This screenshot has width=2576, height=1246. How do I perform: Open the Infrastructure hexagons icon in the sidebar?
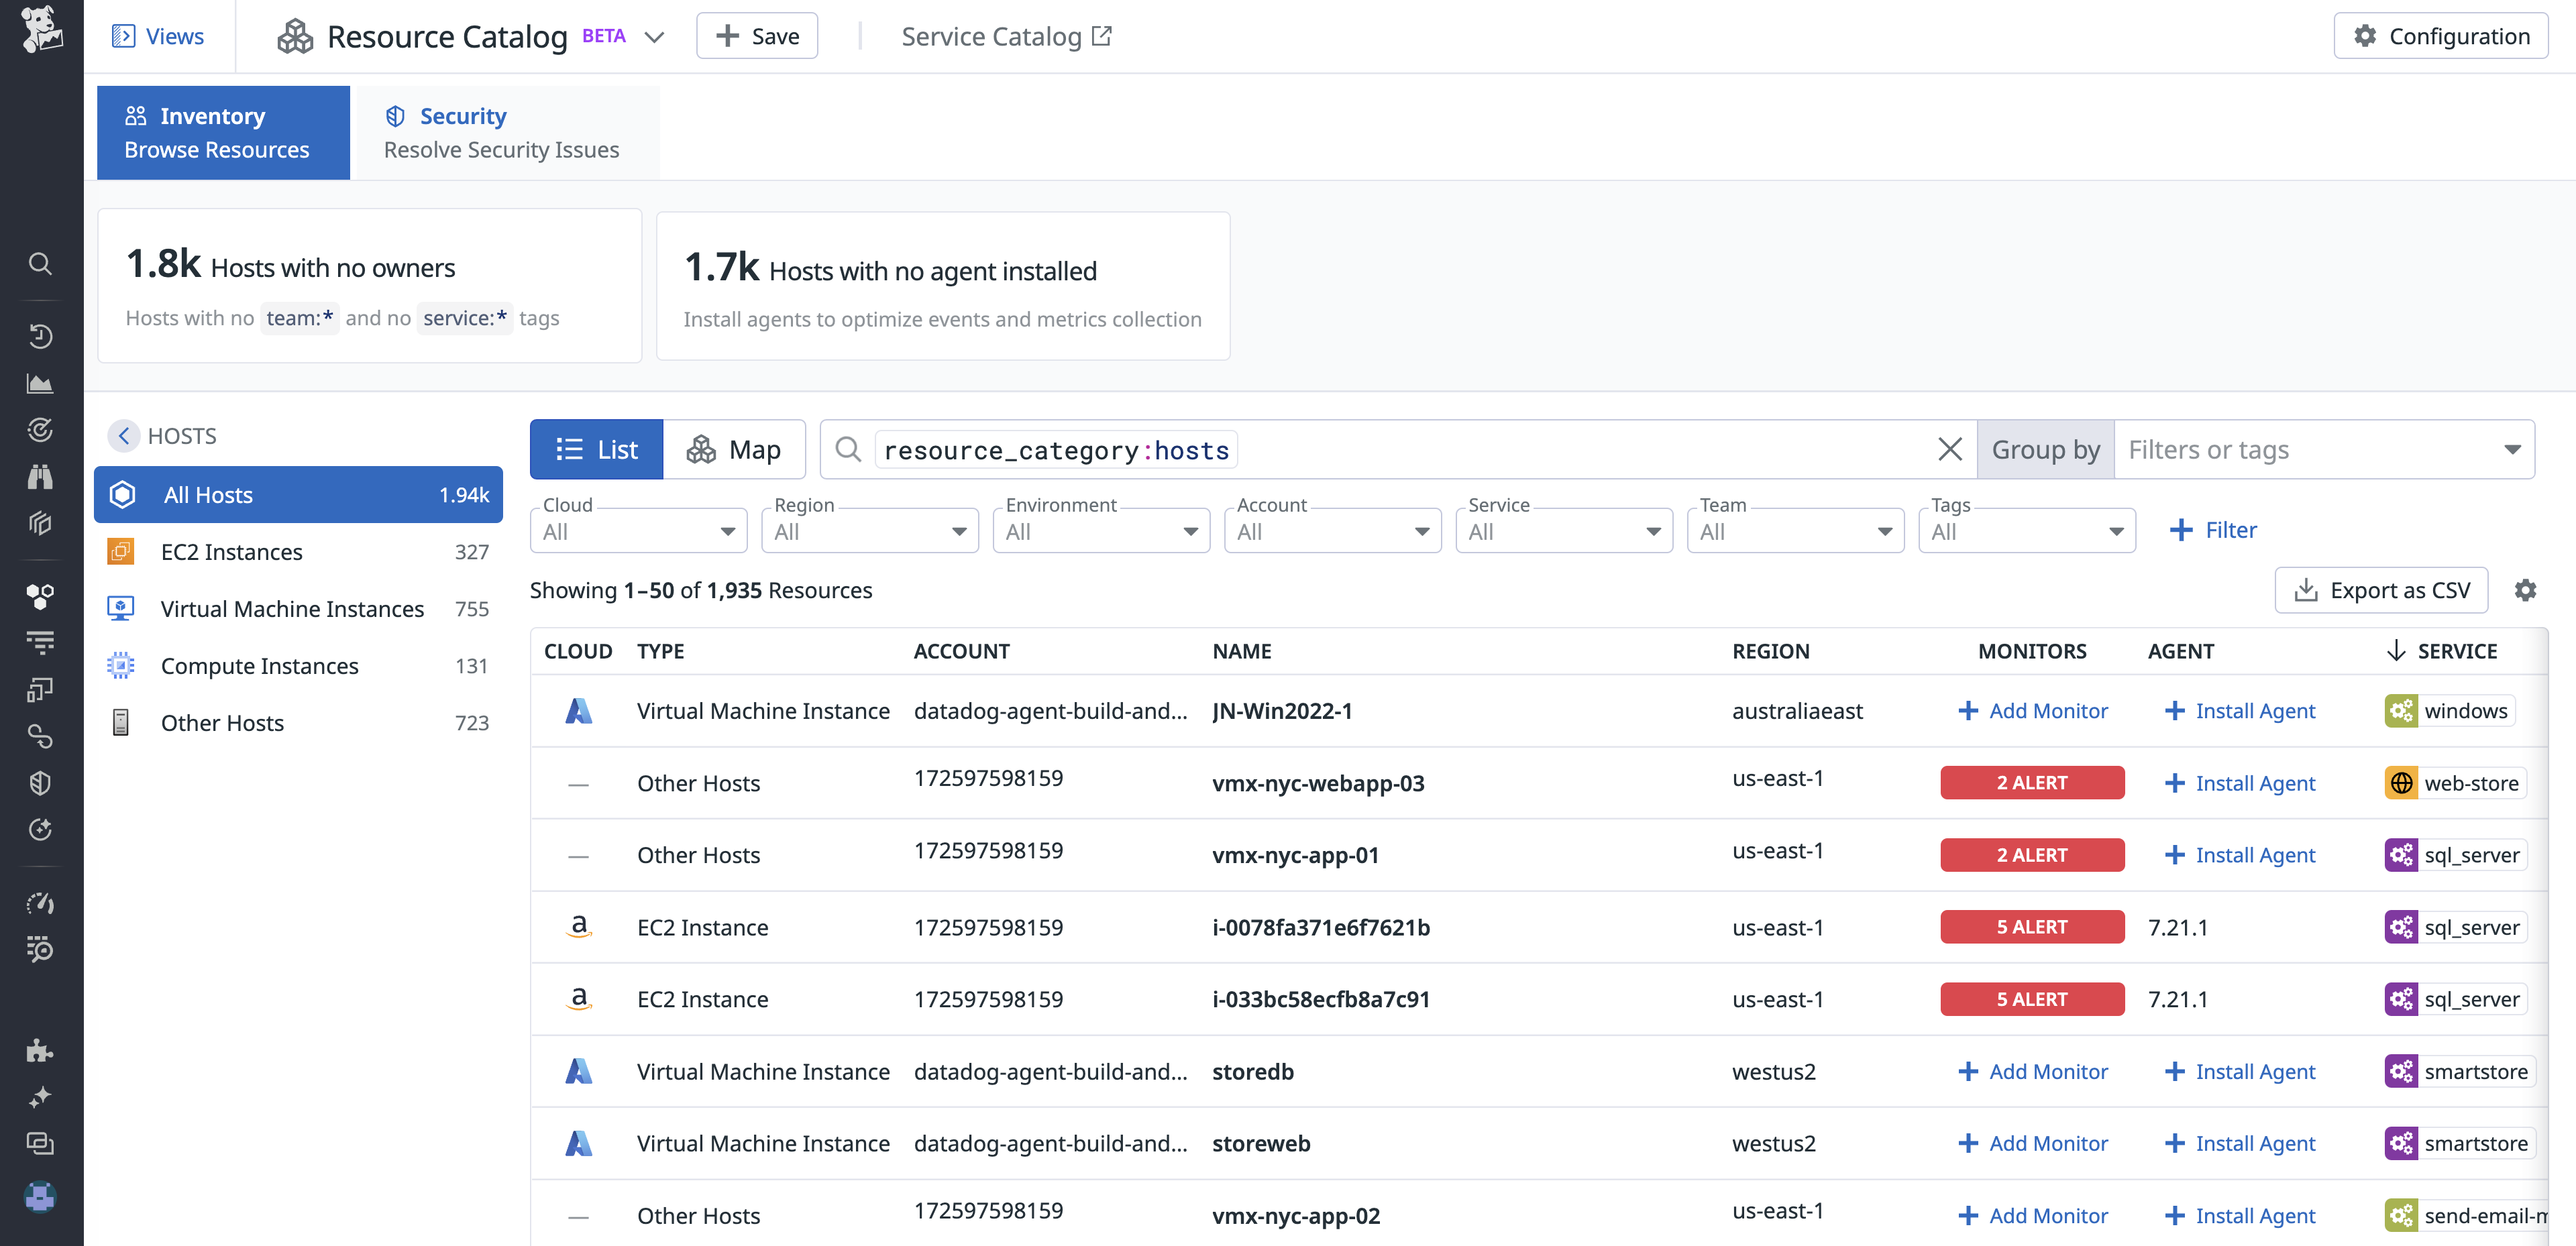click(40, 597)
